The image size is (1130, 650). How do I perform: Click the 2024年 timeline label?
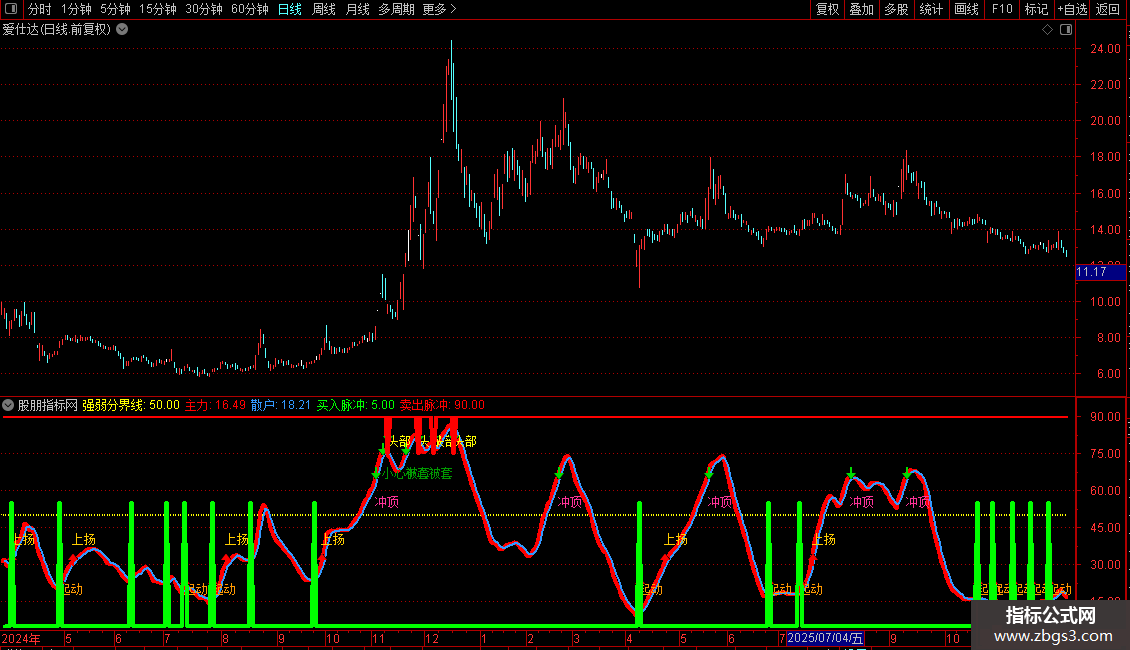coord(21,638)
